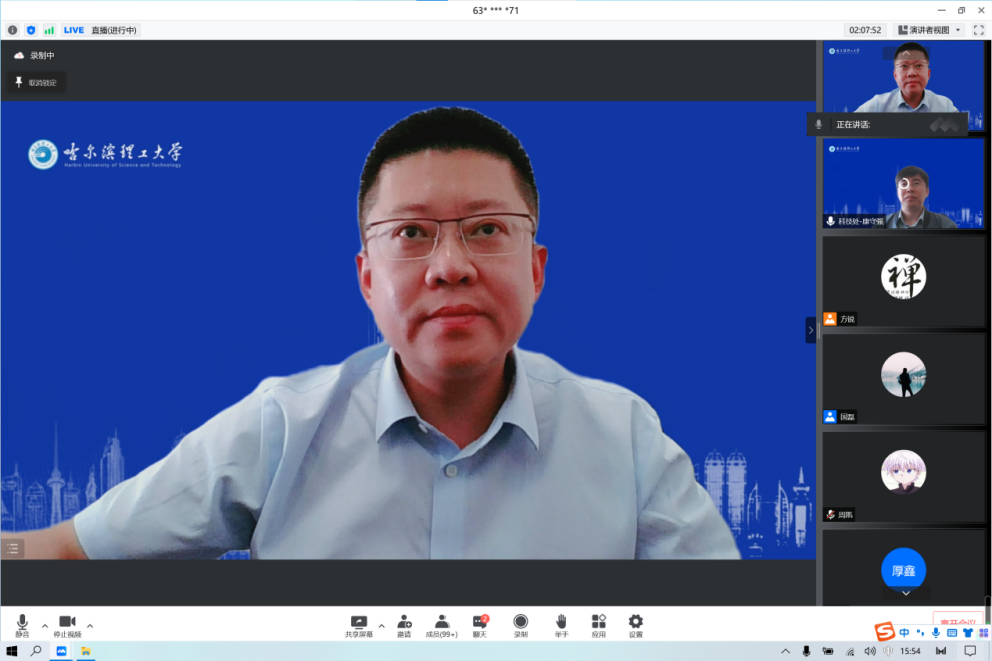
Task: Open Windows search in the taskbar
Action: click(x=36, y=651)
